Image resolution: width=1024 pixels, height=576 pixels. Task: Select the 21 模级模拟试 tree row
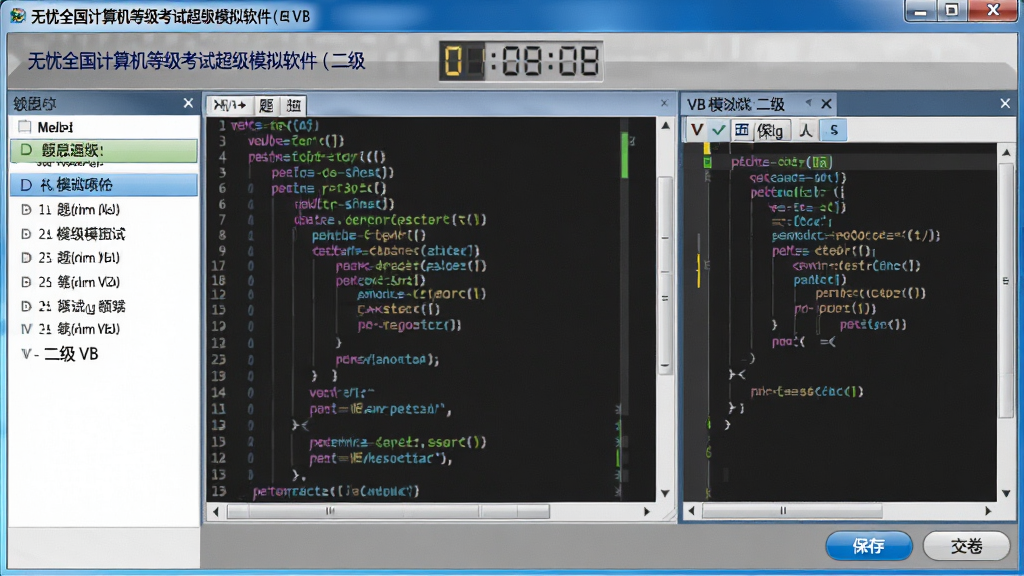click(x=104, y=234)
